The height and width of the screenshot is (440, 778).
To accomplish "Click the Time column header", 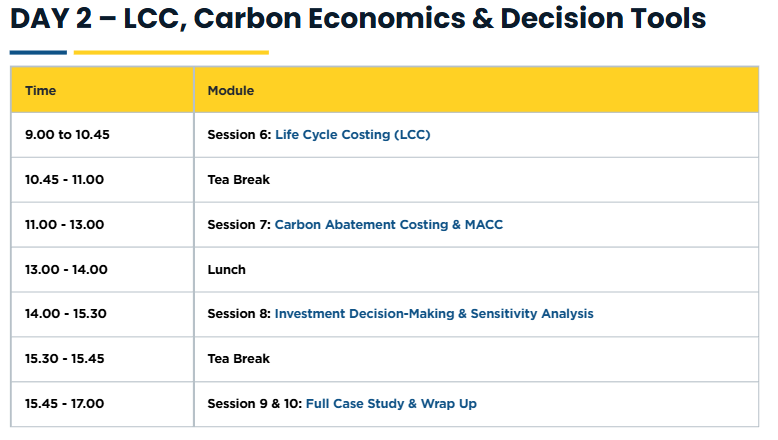I will coord(40,91).
